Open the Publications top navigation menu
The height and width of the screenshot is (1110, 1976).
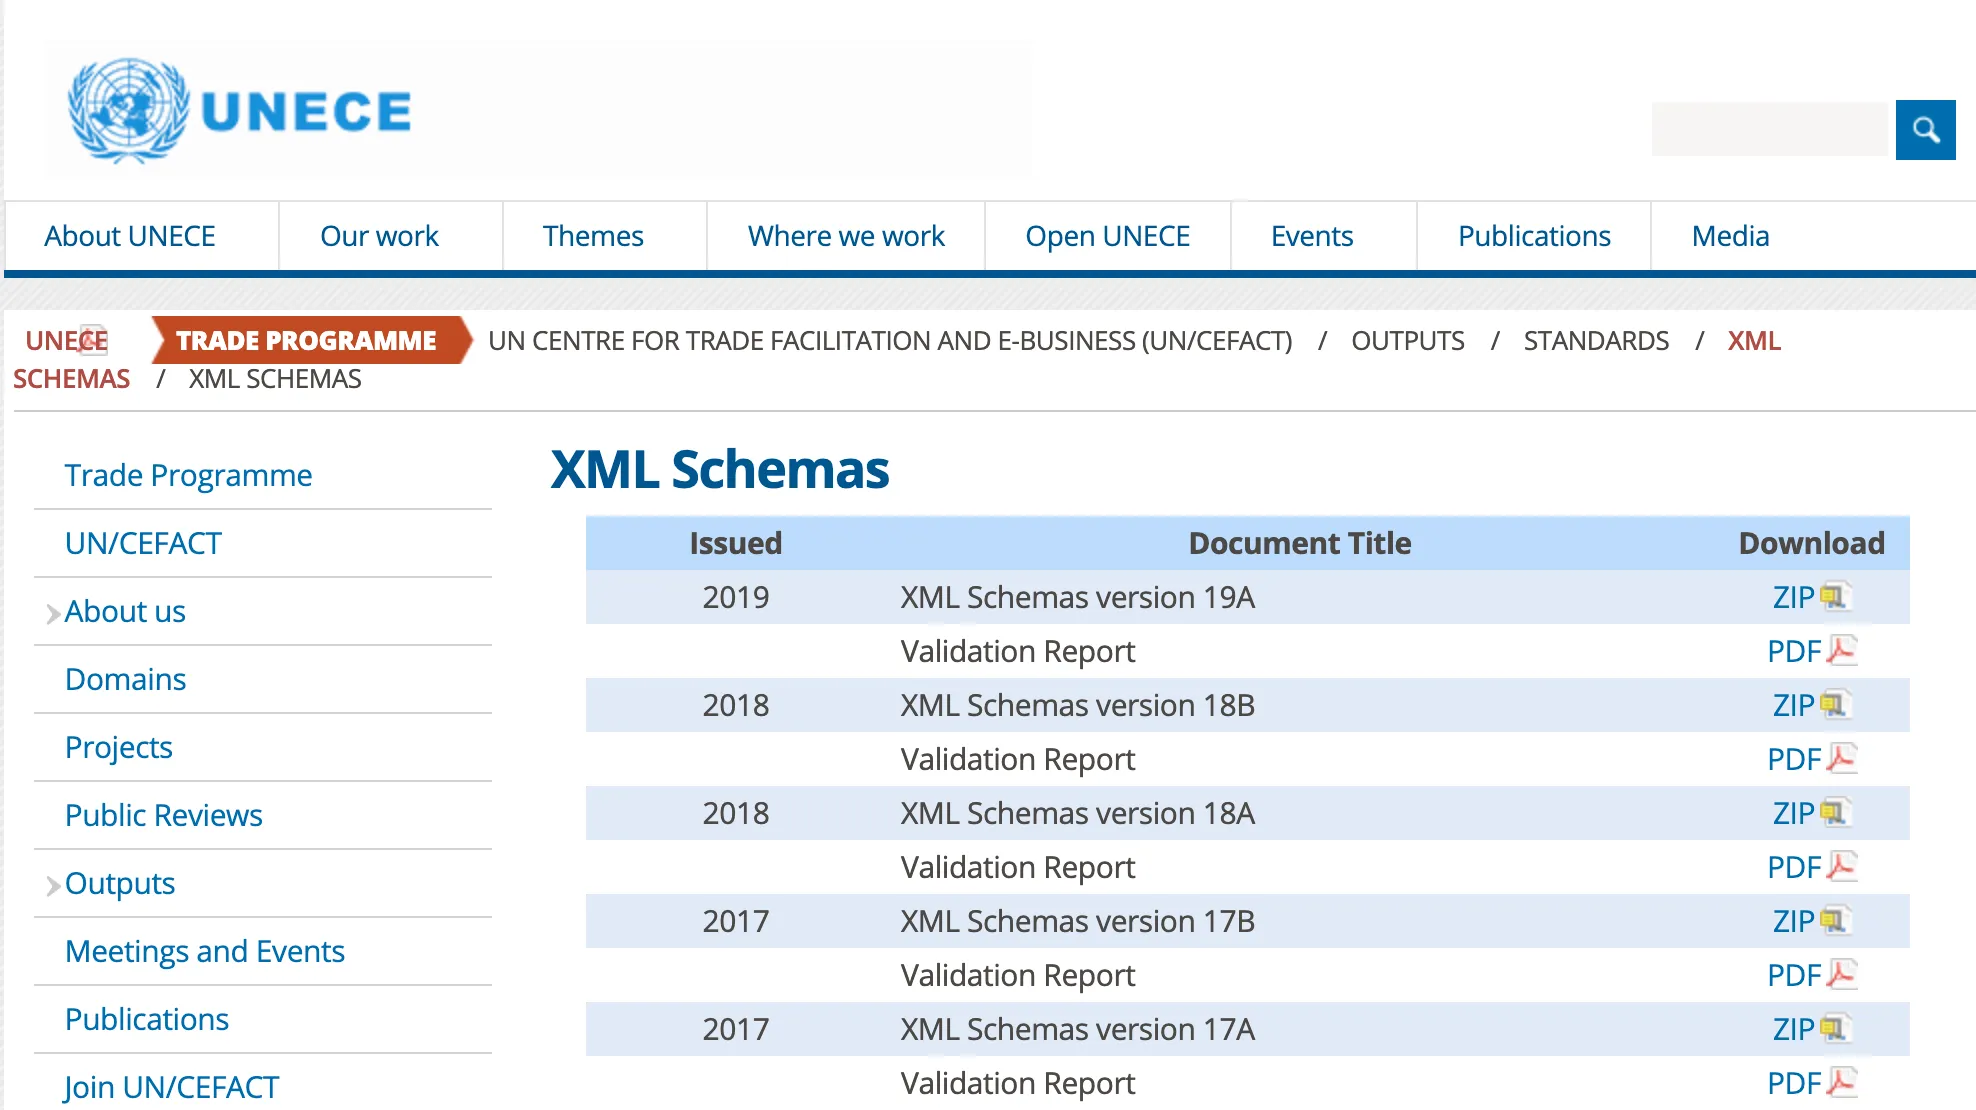pos(1533,236)
